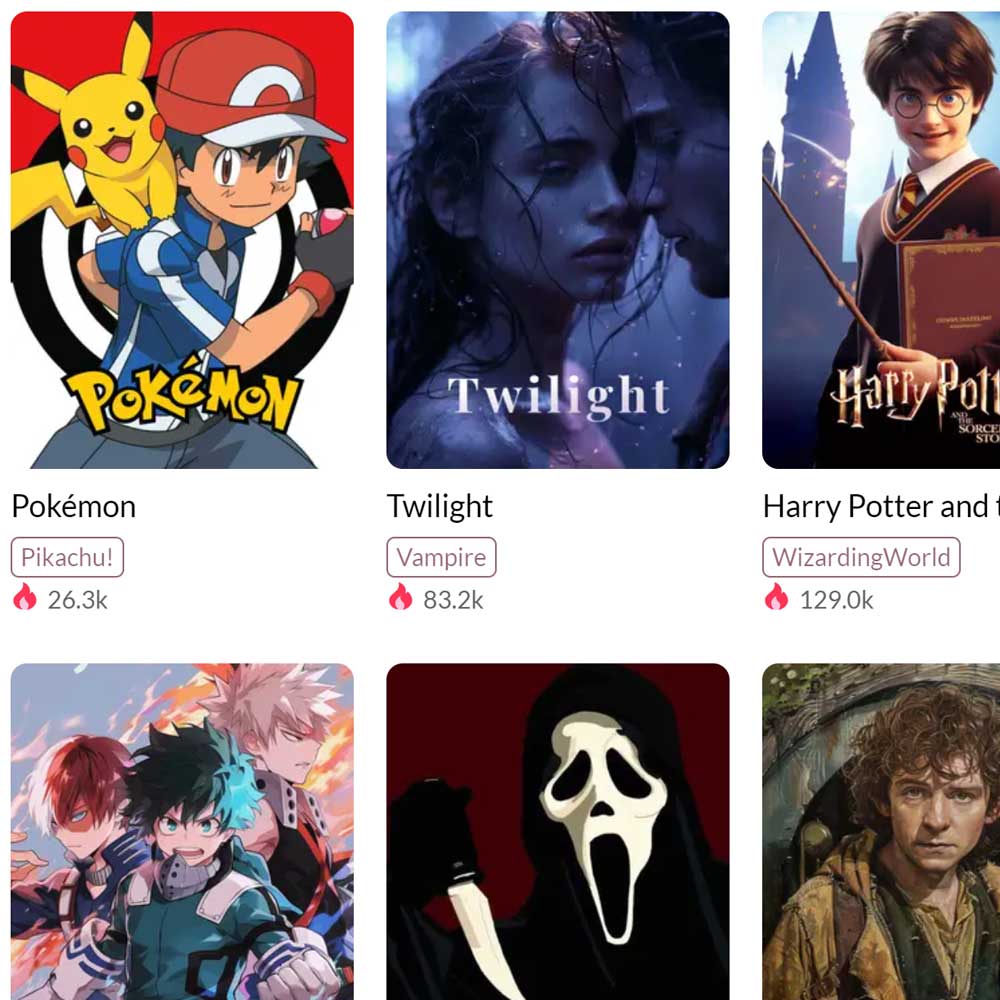This screenshot has width=1000, height=1000.
Task: Open the Twilight cover image
Action: pos(558,240)
